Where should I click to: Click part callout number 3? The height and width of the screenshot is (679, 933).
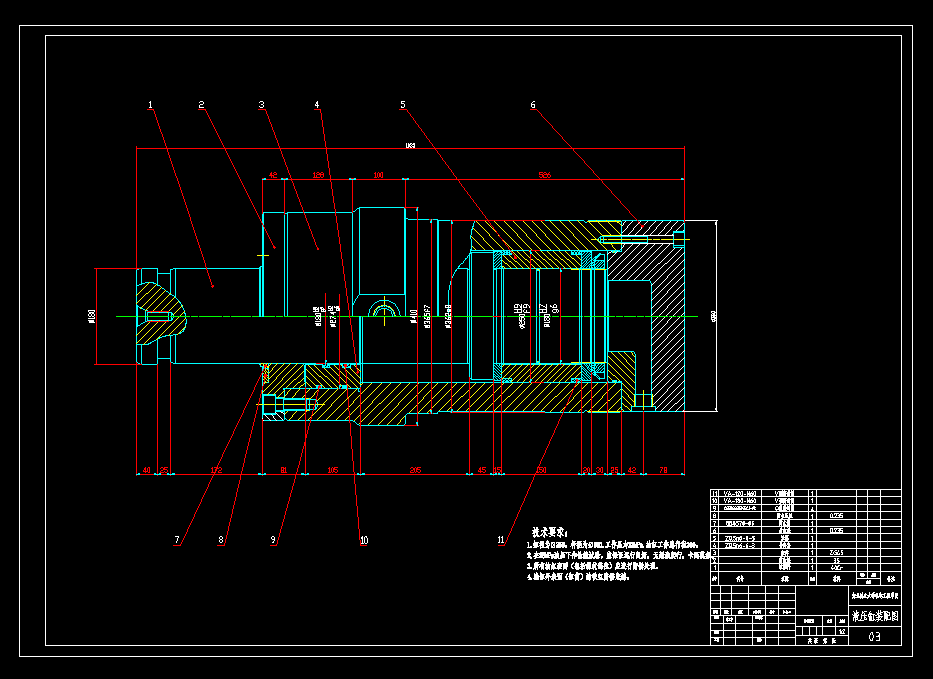261,105
